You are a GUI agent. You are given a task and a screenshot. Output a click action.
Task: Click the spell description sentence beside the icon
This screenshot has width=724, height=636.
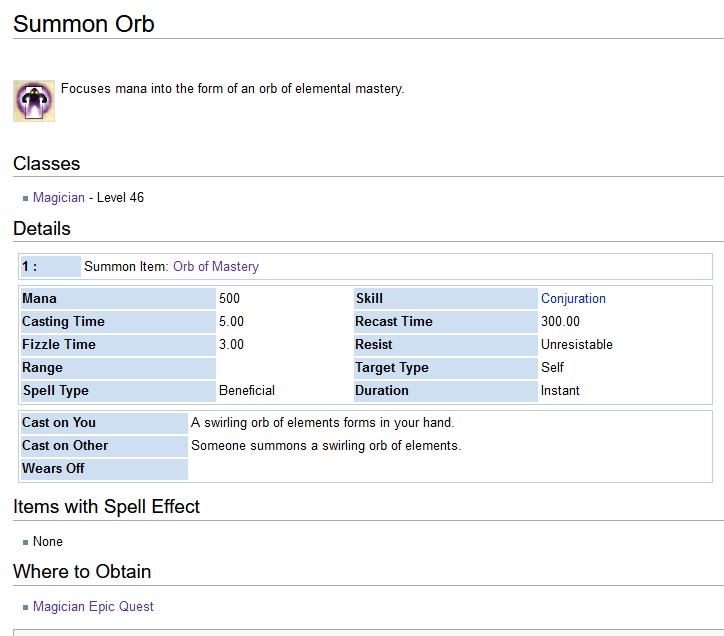(232, 89)
